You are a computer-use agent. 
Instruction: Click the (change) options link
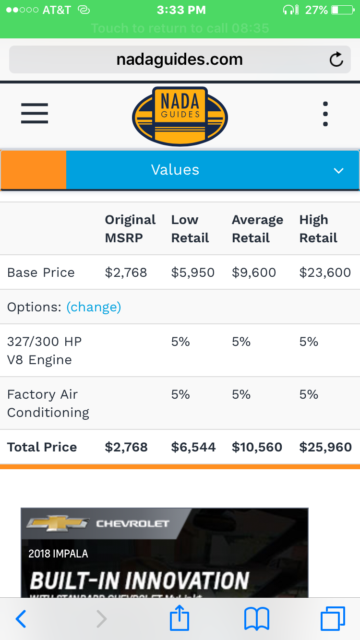(93, 307)
